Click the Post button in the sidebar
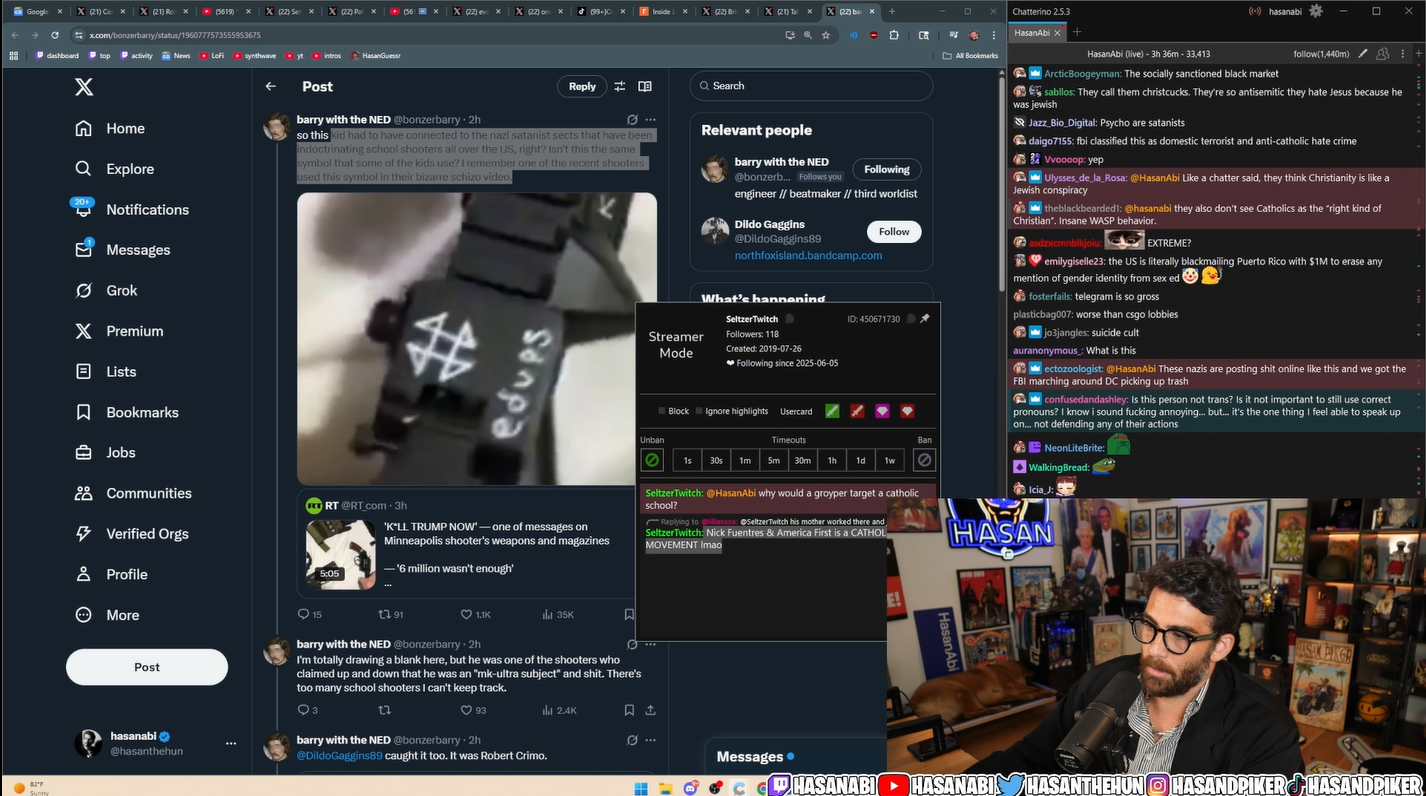The width and height of the screenshot is (1426, 796). pyautogui.click(x=147, y=667)
